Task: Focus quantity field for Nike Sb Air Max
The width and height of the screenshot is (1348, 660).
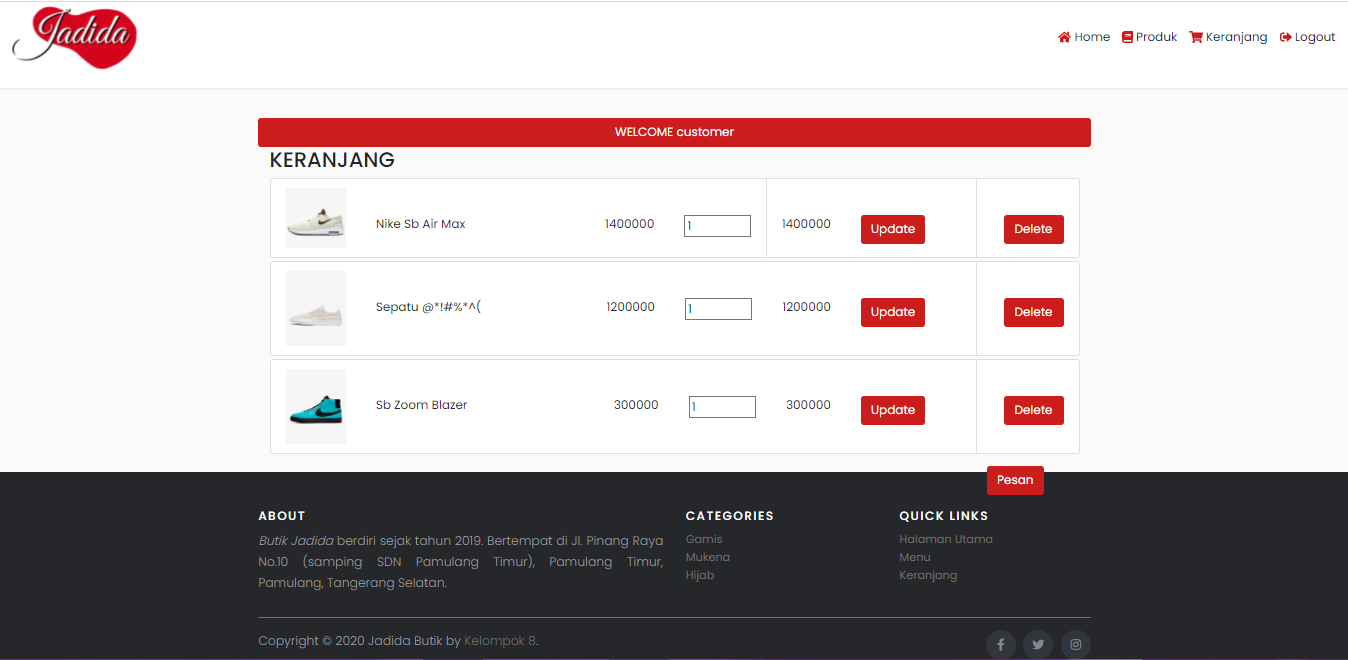Action: click(x=717, y=226)
